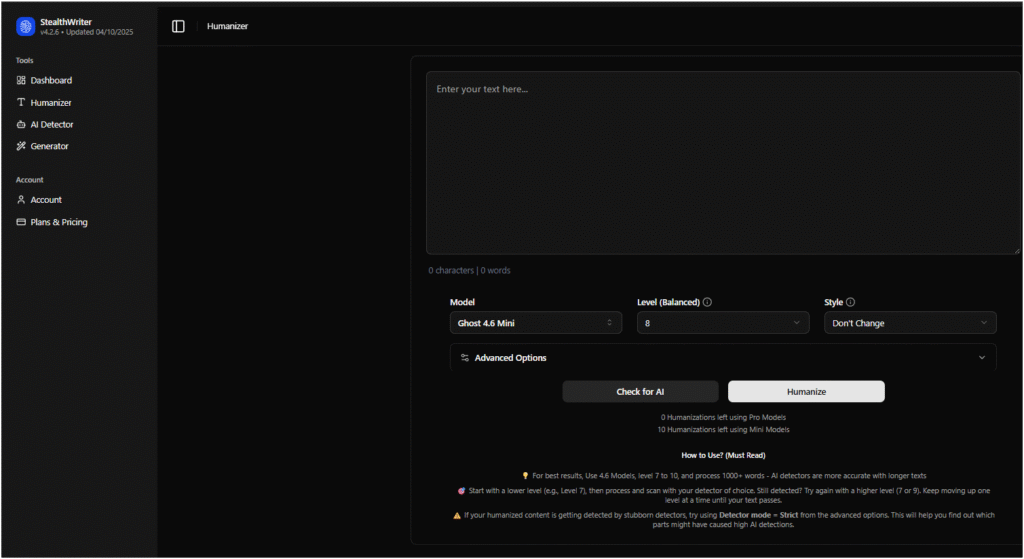This screenshot has height=559, width=1024.
Task: Open the Ghost 4.6 Mini model dropdown
Action: click(x=535, y=323)
